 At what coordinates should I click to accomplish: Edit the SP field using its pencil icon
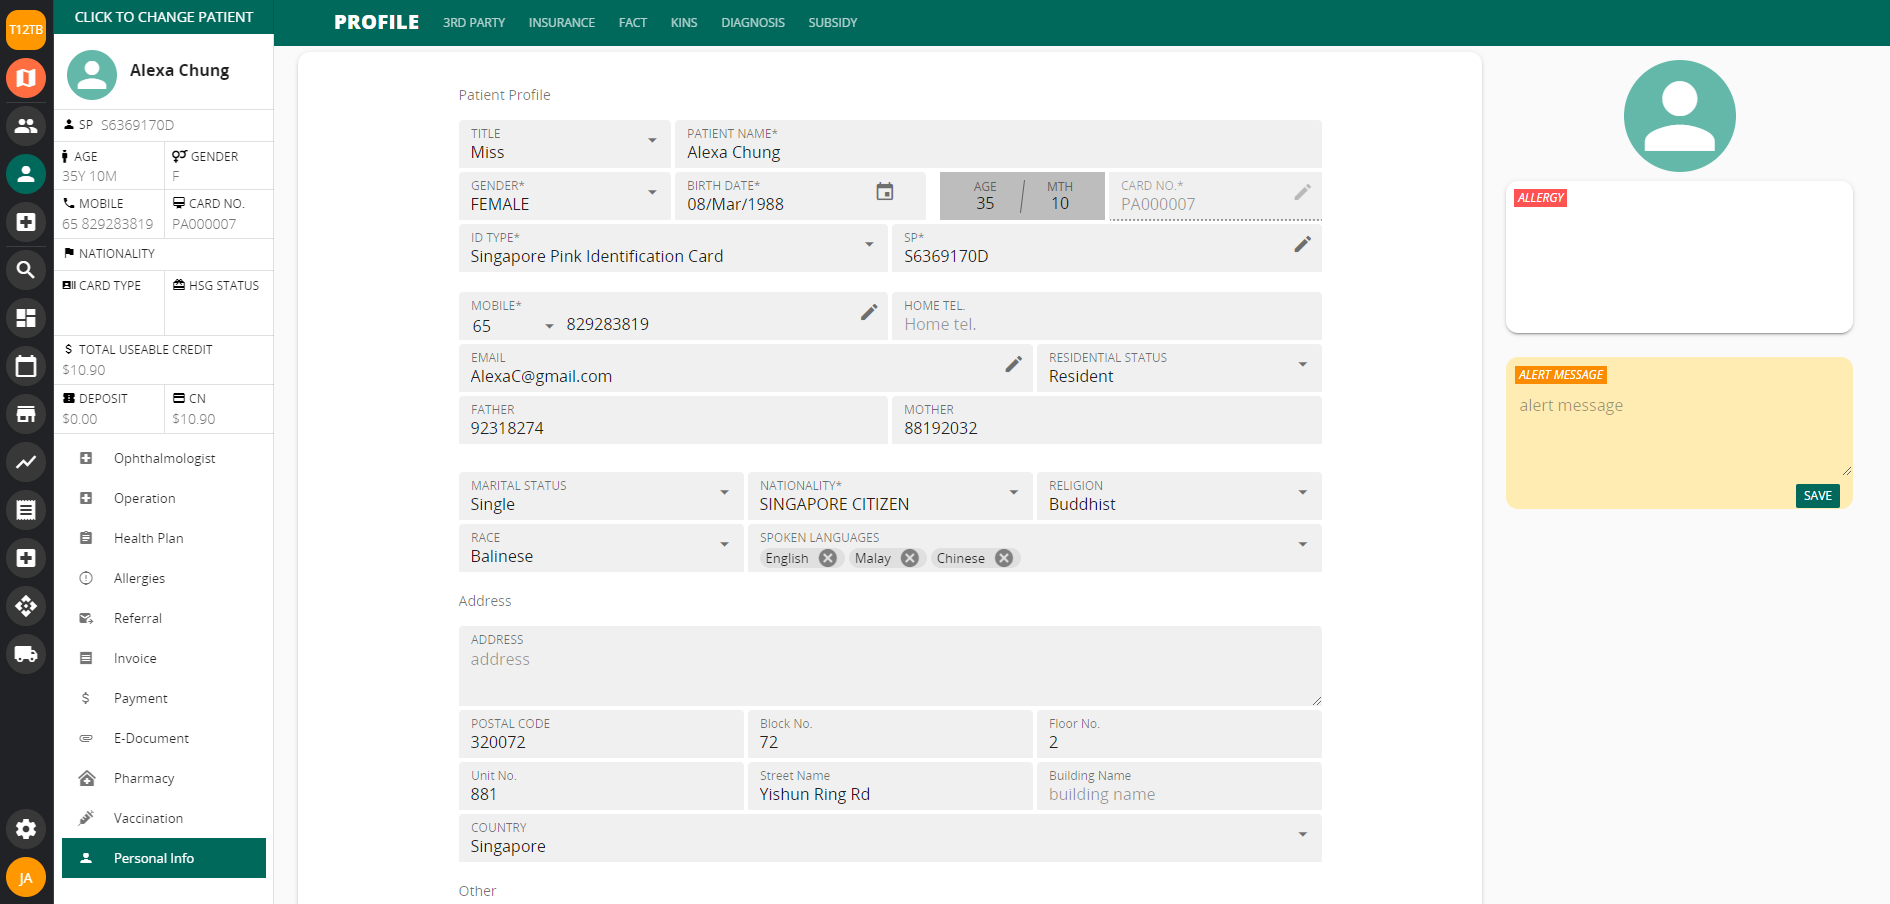pos(1302,243)
